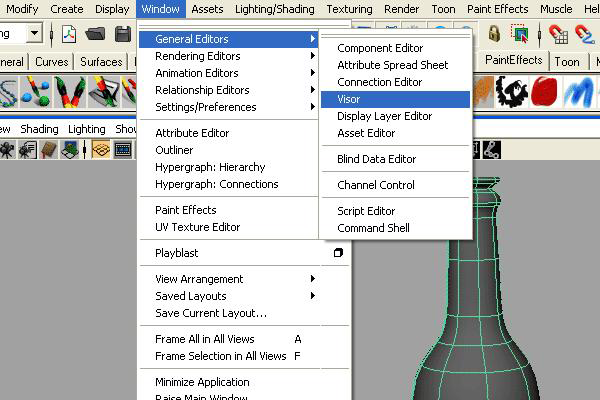Click the select camera panel icon
Screen dimensions: 600x400
[7, 150]
